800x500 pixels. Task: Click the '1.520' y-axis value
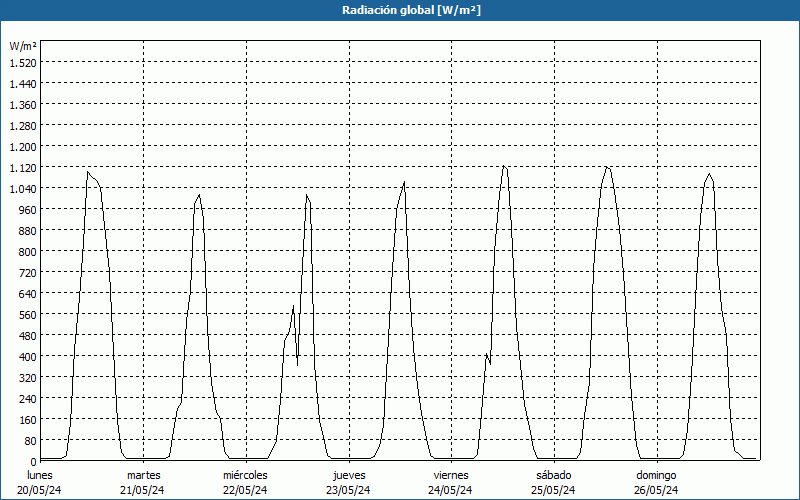(23, 63)
